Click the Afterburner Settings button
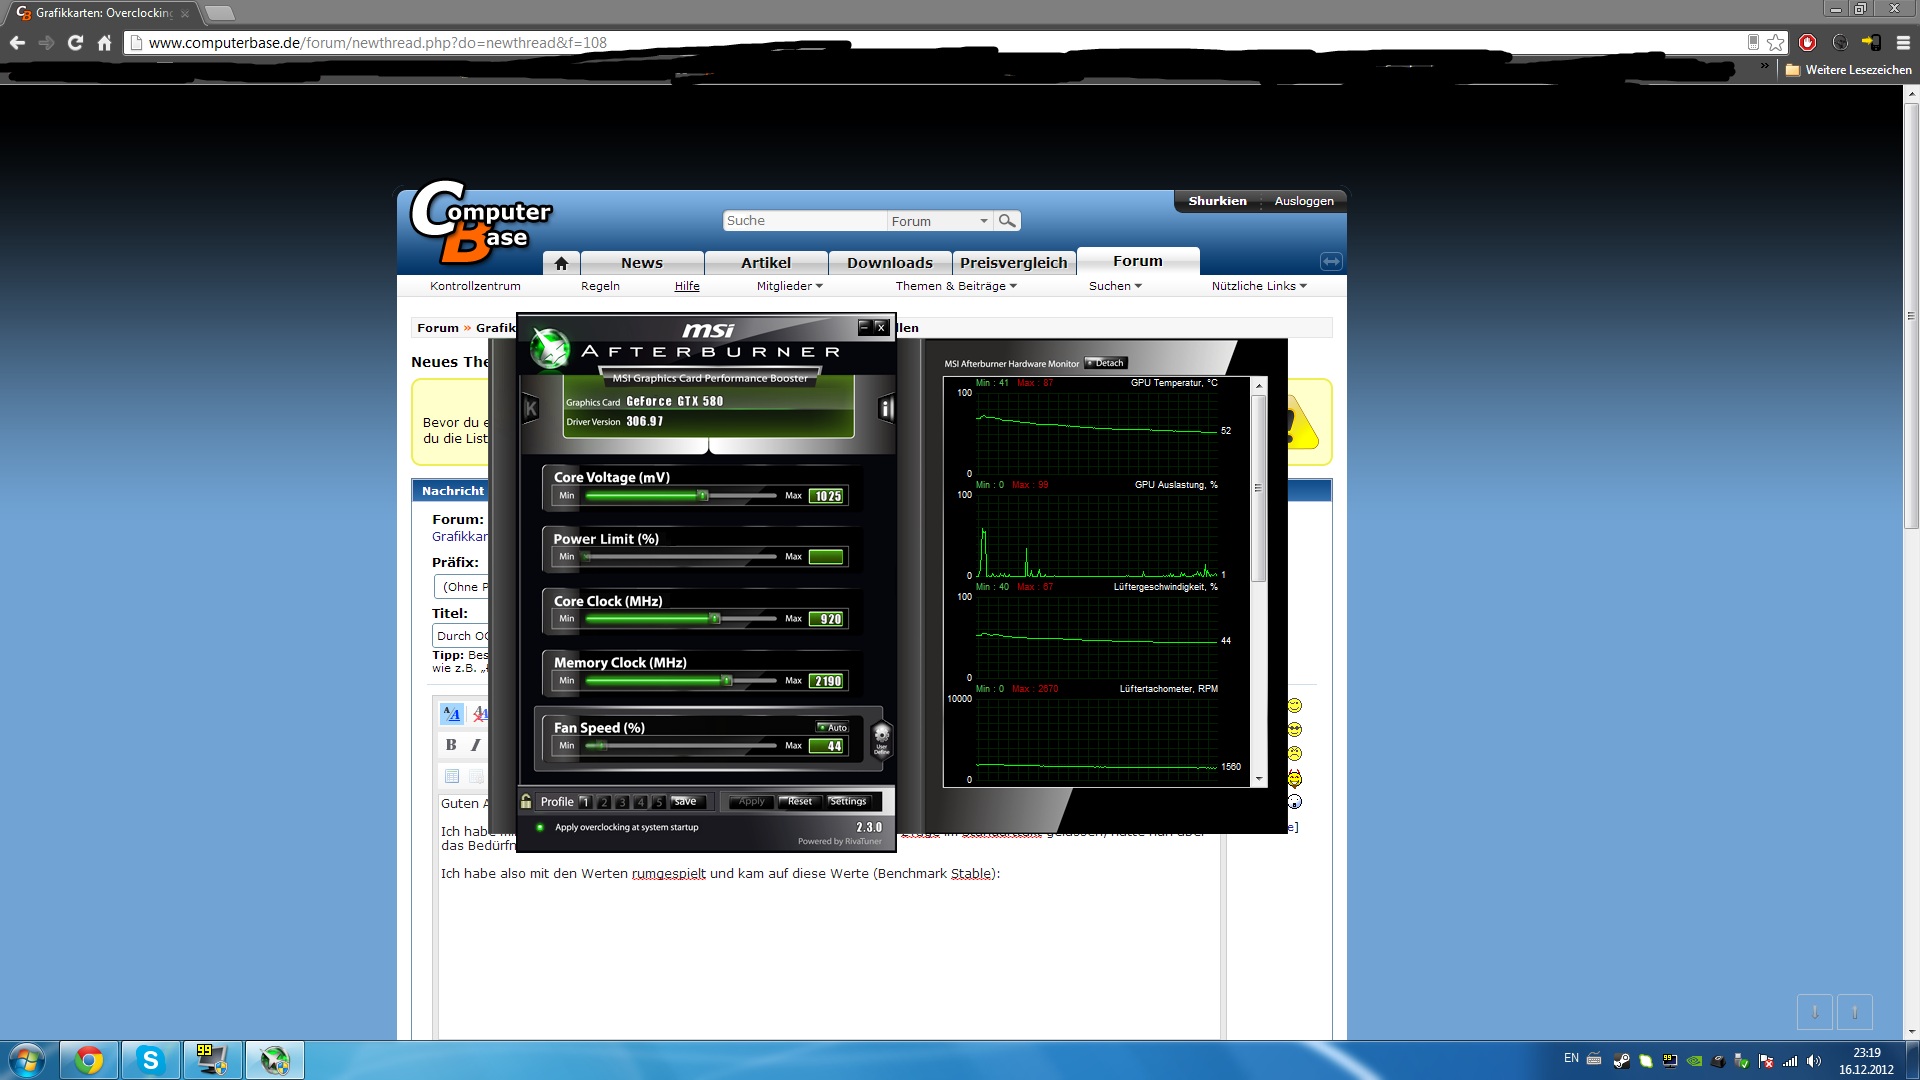This screenshot has width=1920, height=1080. 848,801
